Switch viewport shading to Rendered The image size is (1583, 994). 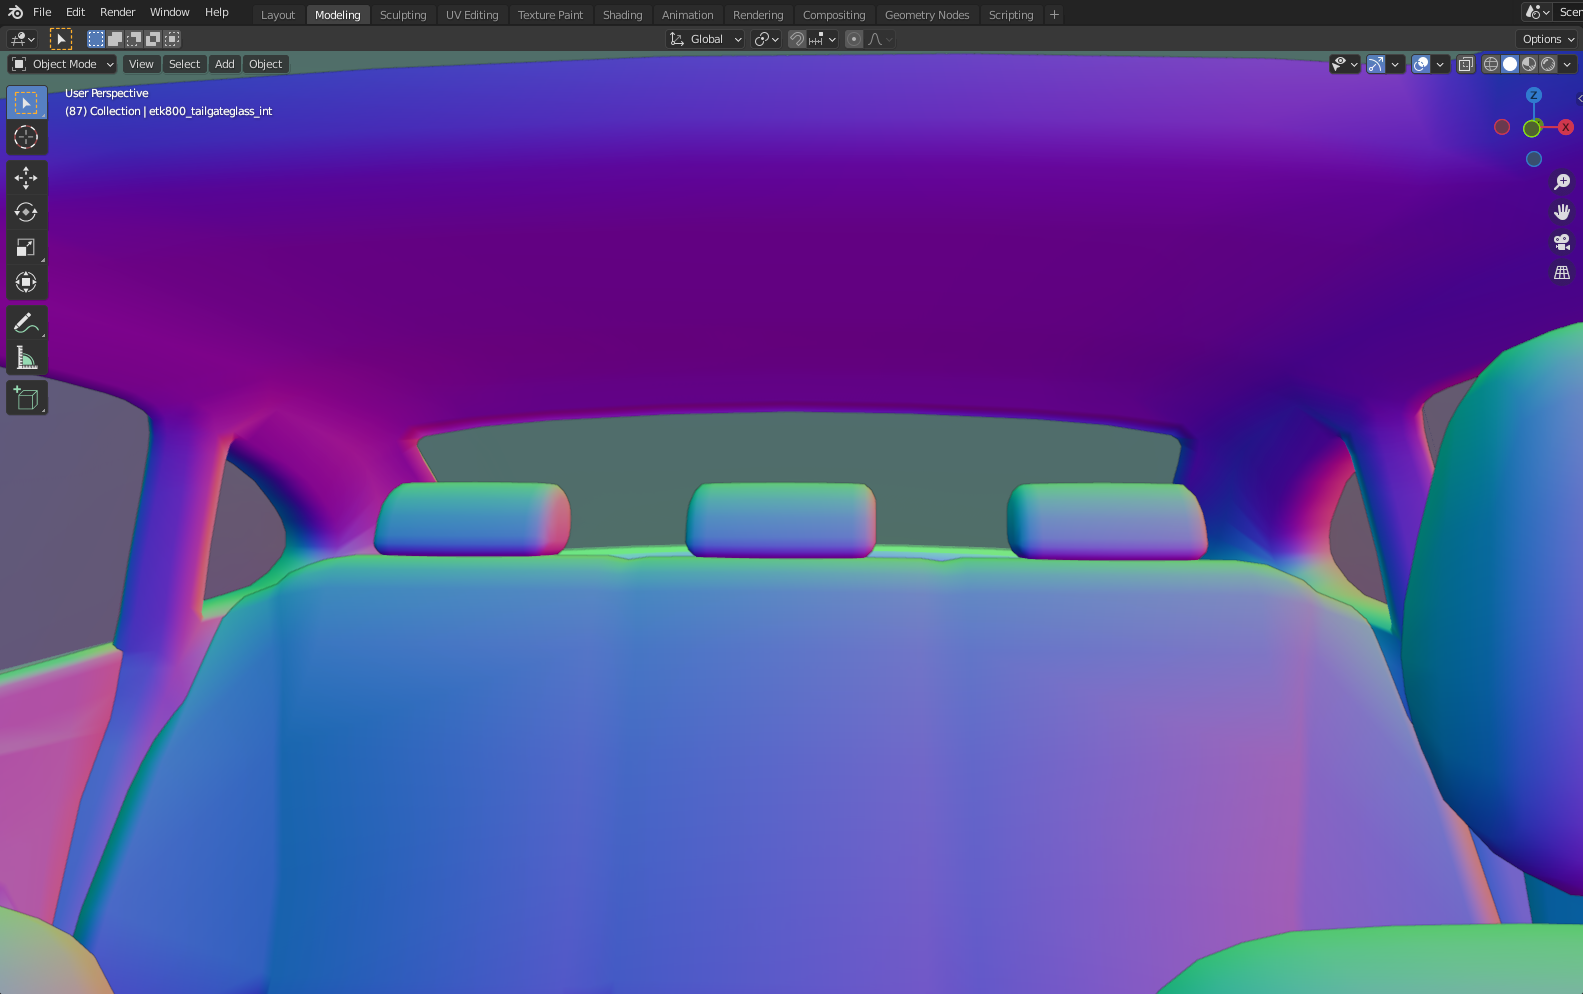pos(1548,64)
